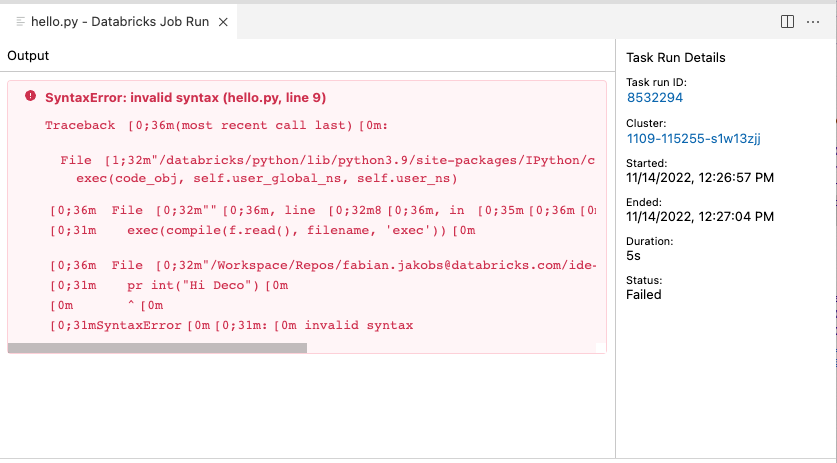Click the Task Run Details heading
This screenshot has width=837, height=463.
point(676,58)
